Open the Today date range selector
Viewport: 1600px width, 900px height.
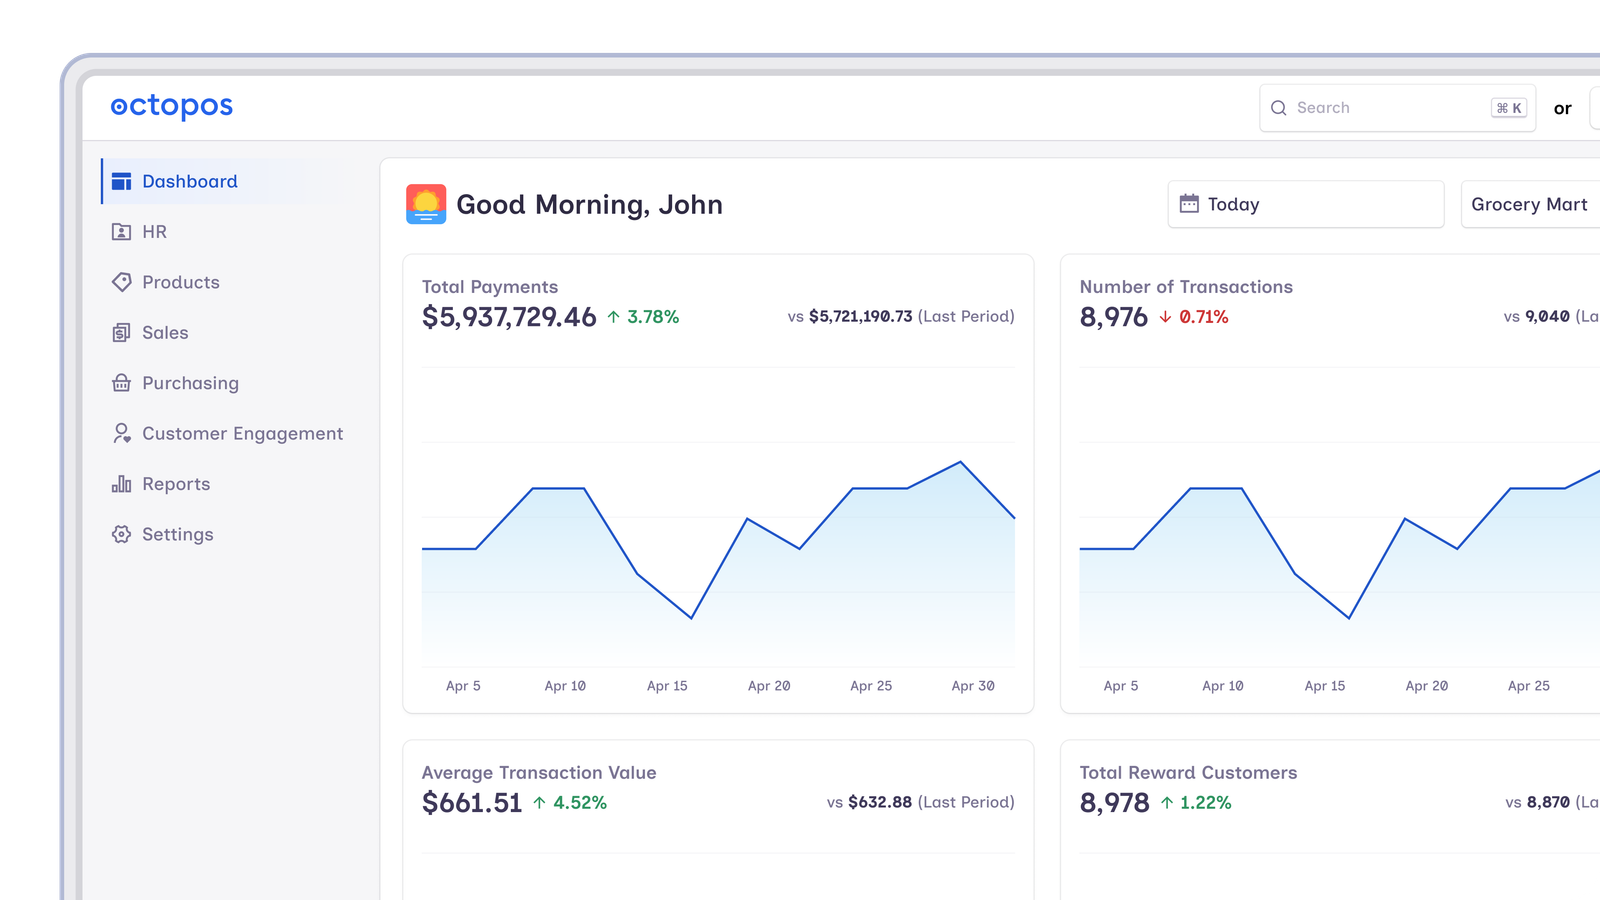pos(1306,204)
